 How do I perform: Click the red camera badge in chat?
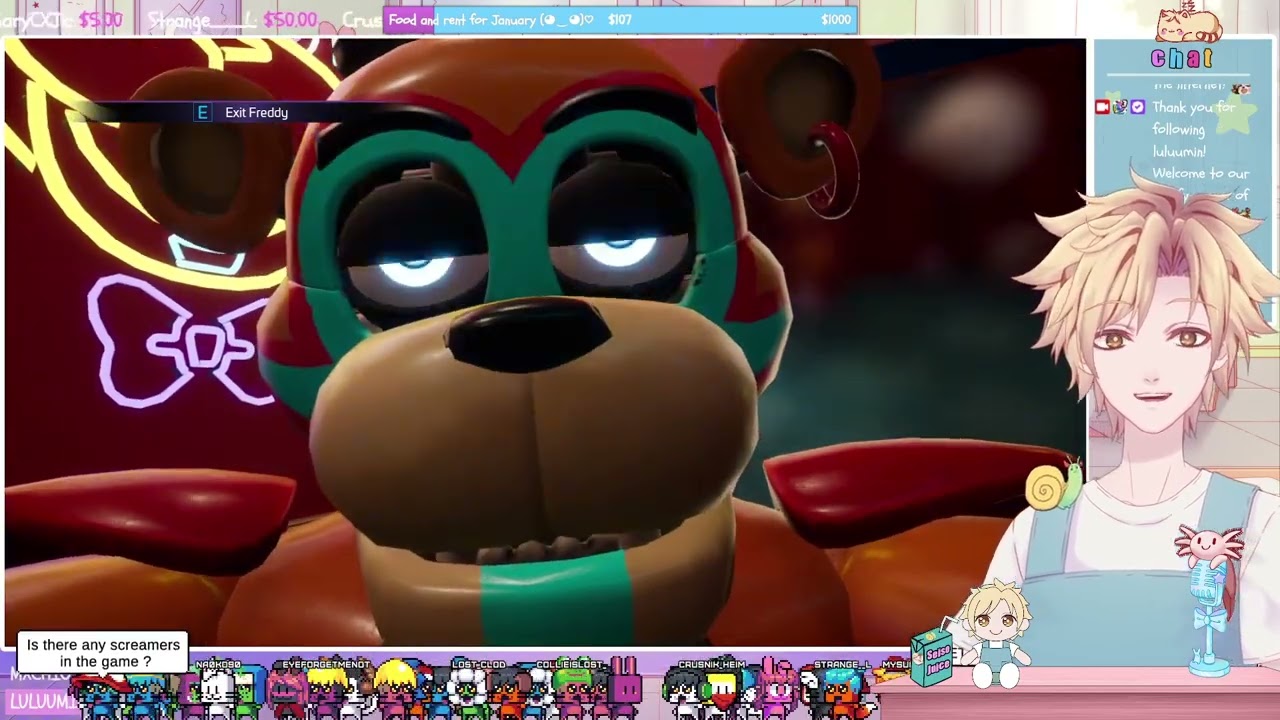tap(1102, 107)
